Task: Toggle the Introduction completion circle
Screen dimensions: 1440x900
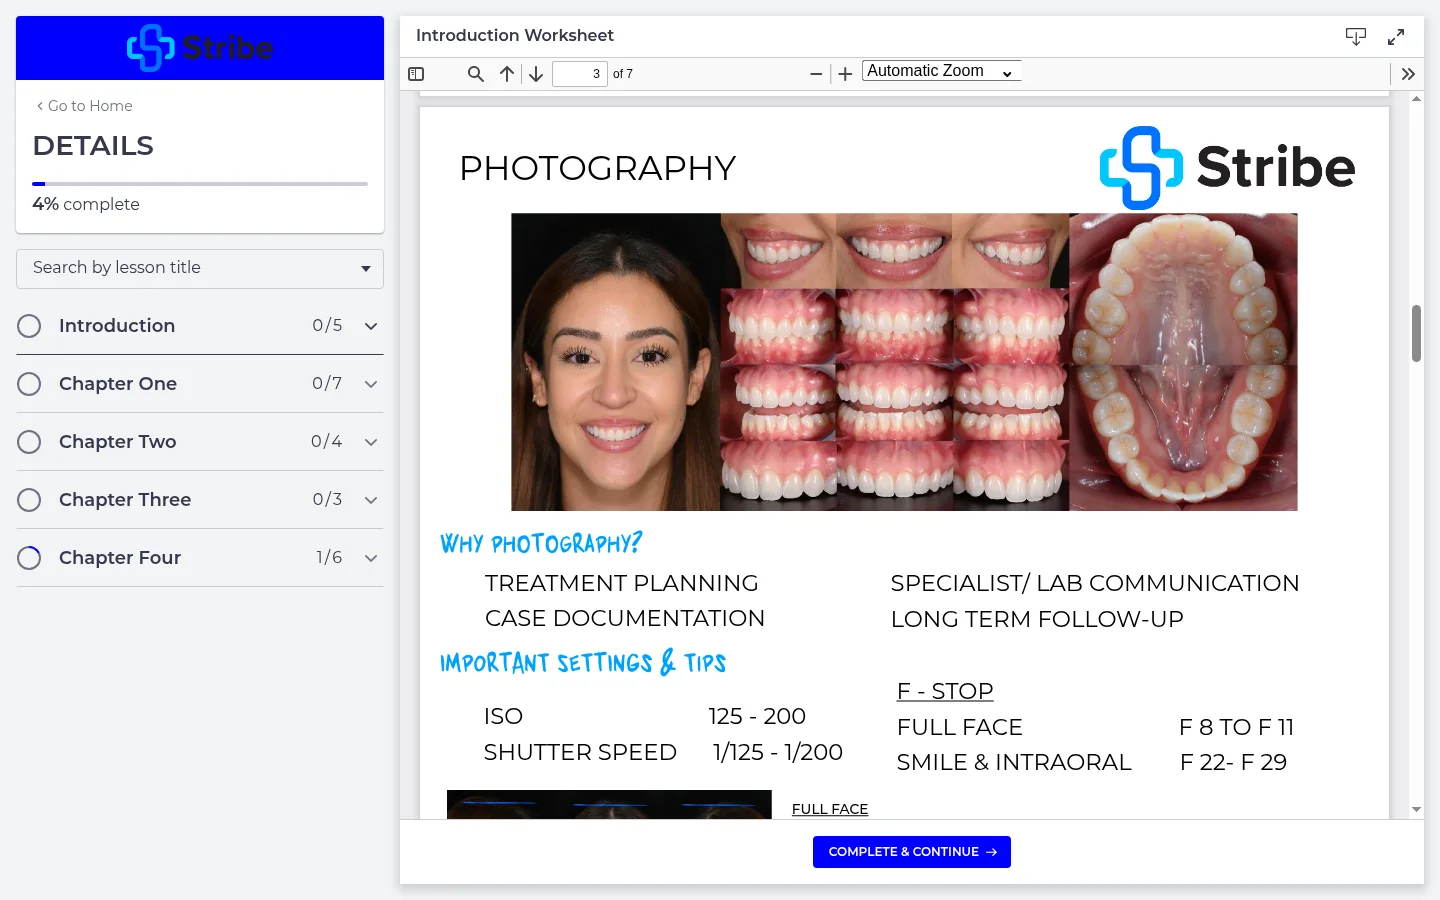Action: pos(29,326)
